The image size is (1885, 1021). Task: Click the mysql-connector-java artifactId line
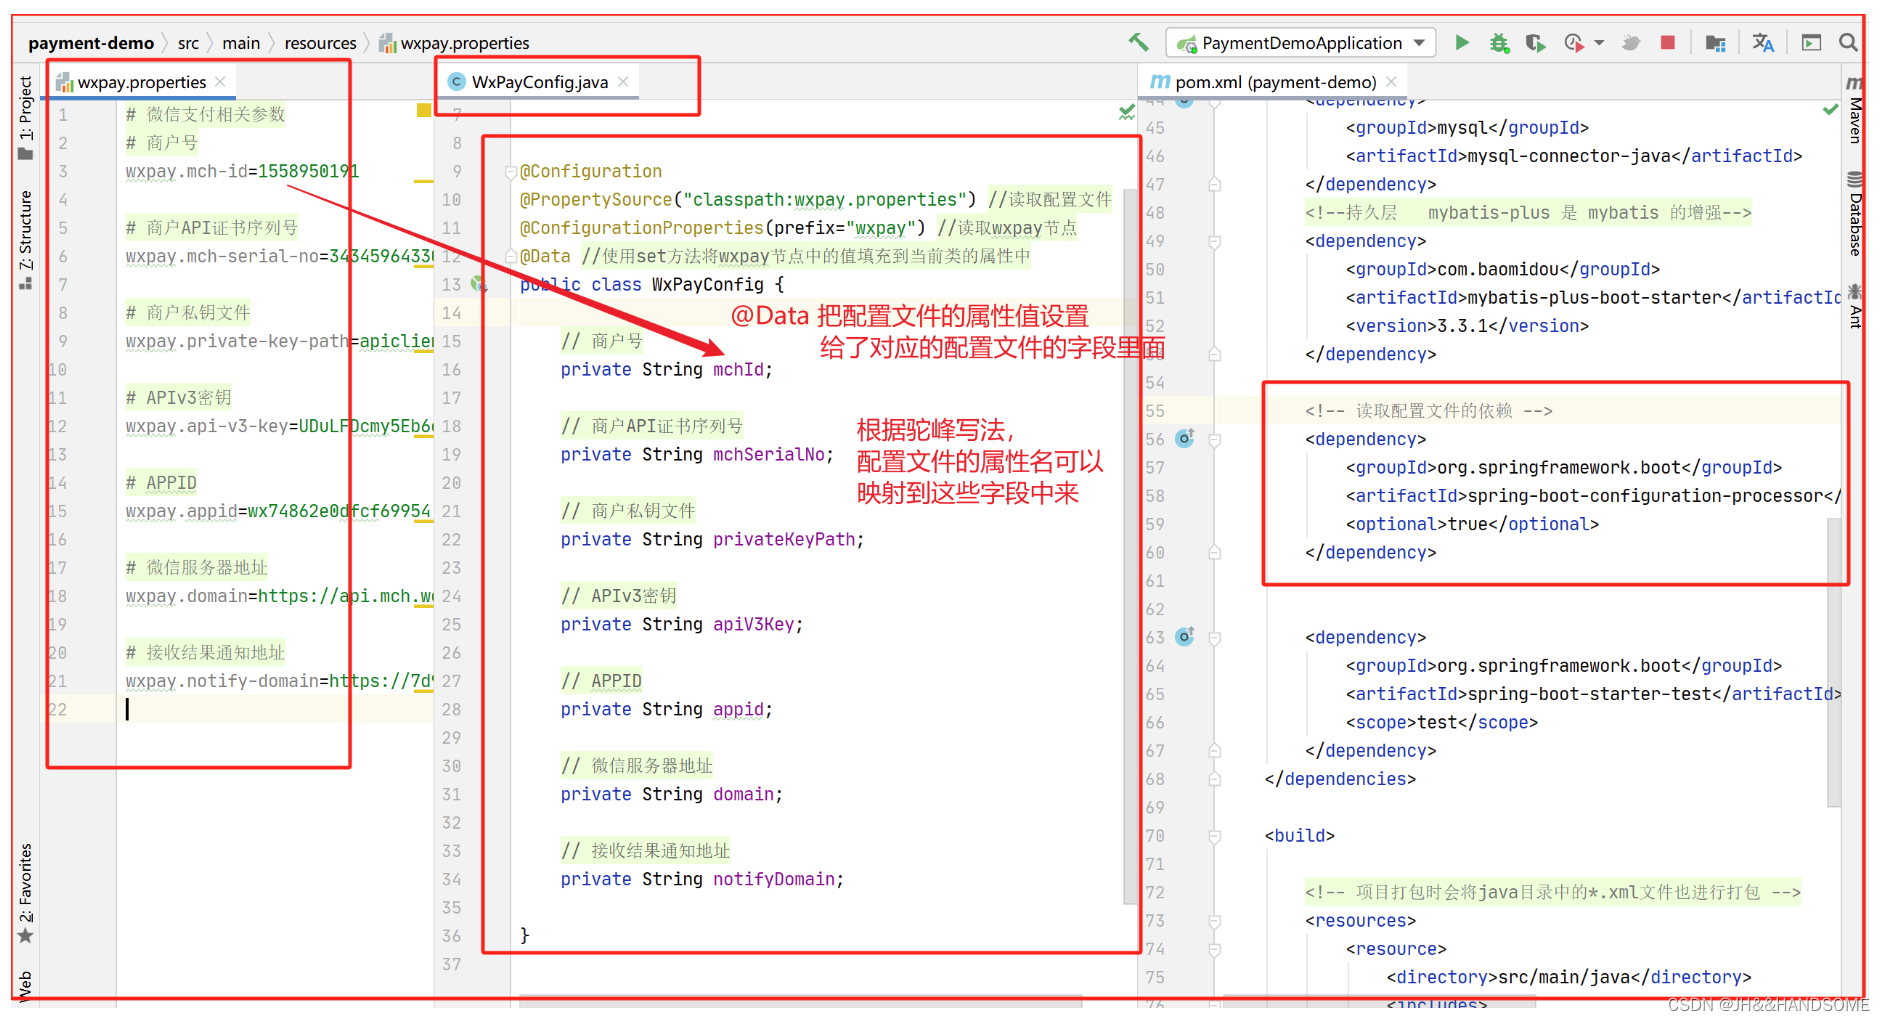pyautogui.click(x=1574, y=156)
